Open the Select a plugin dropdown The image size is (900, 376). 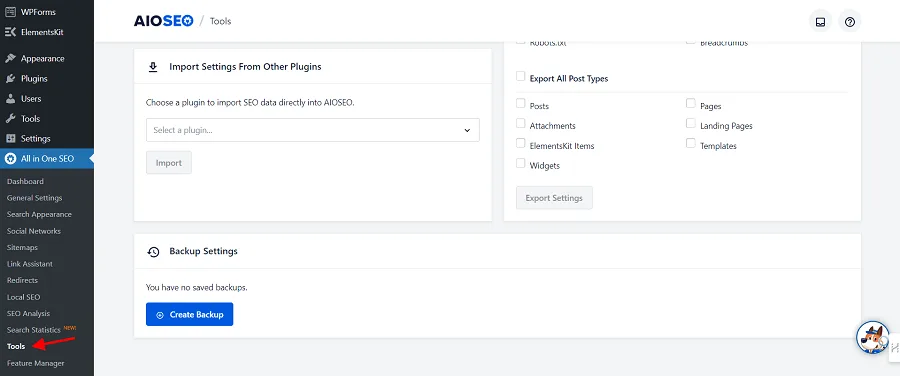[x=313, y=130]
